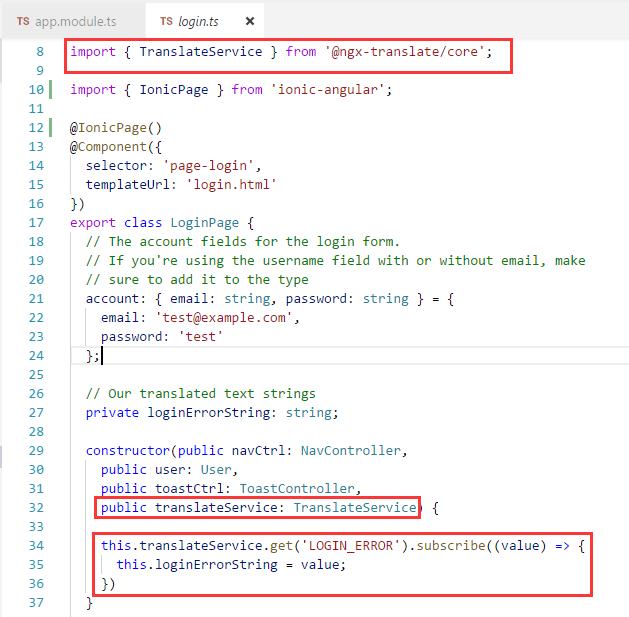629x617 pixels.
Task: Click 'loginErrorString' in the private declaration
Action: click(x=208, y=413)
